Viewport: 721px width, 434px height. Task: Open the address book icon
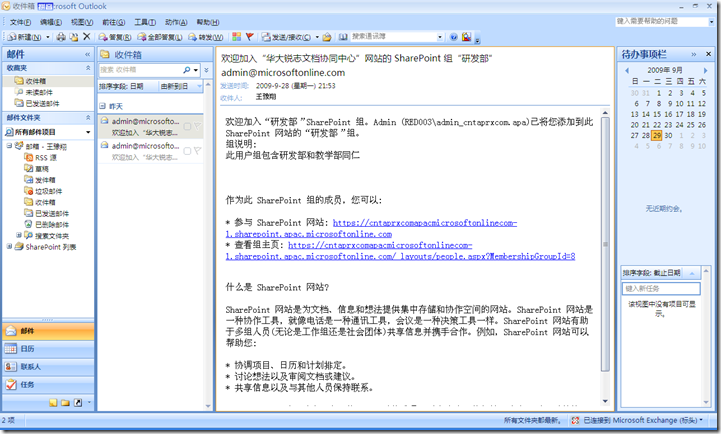click(x=343, y=37)
